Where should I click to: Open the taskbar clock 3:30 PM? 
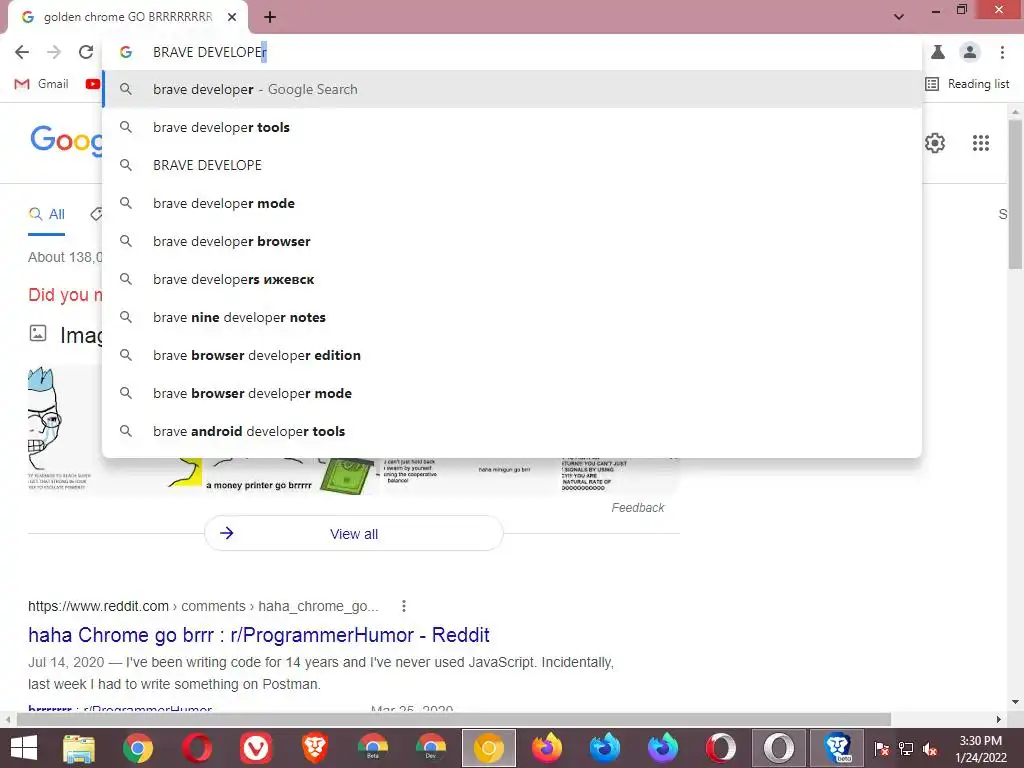[980, 749]
